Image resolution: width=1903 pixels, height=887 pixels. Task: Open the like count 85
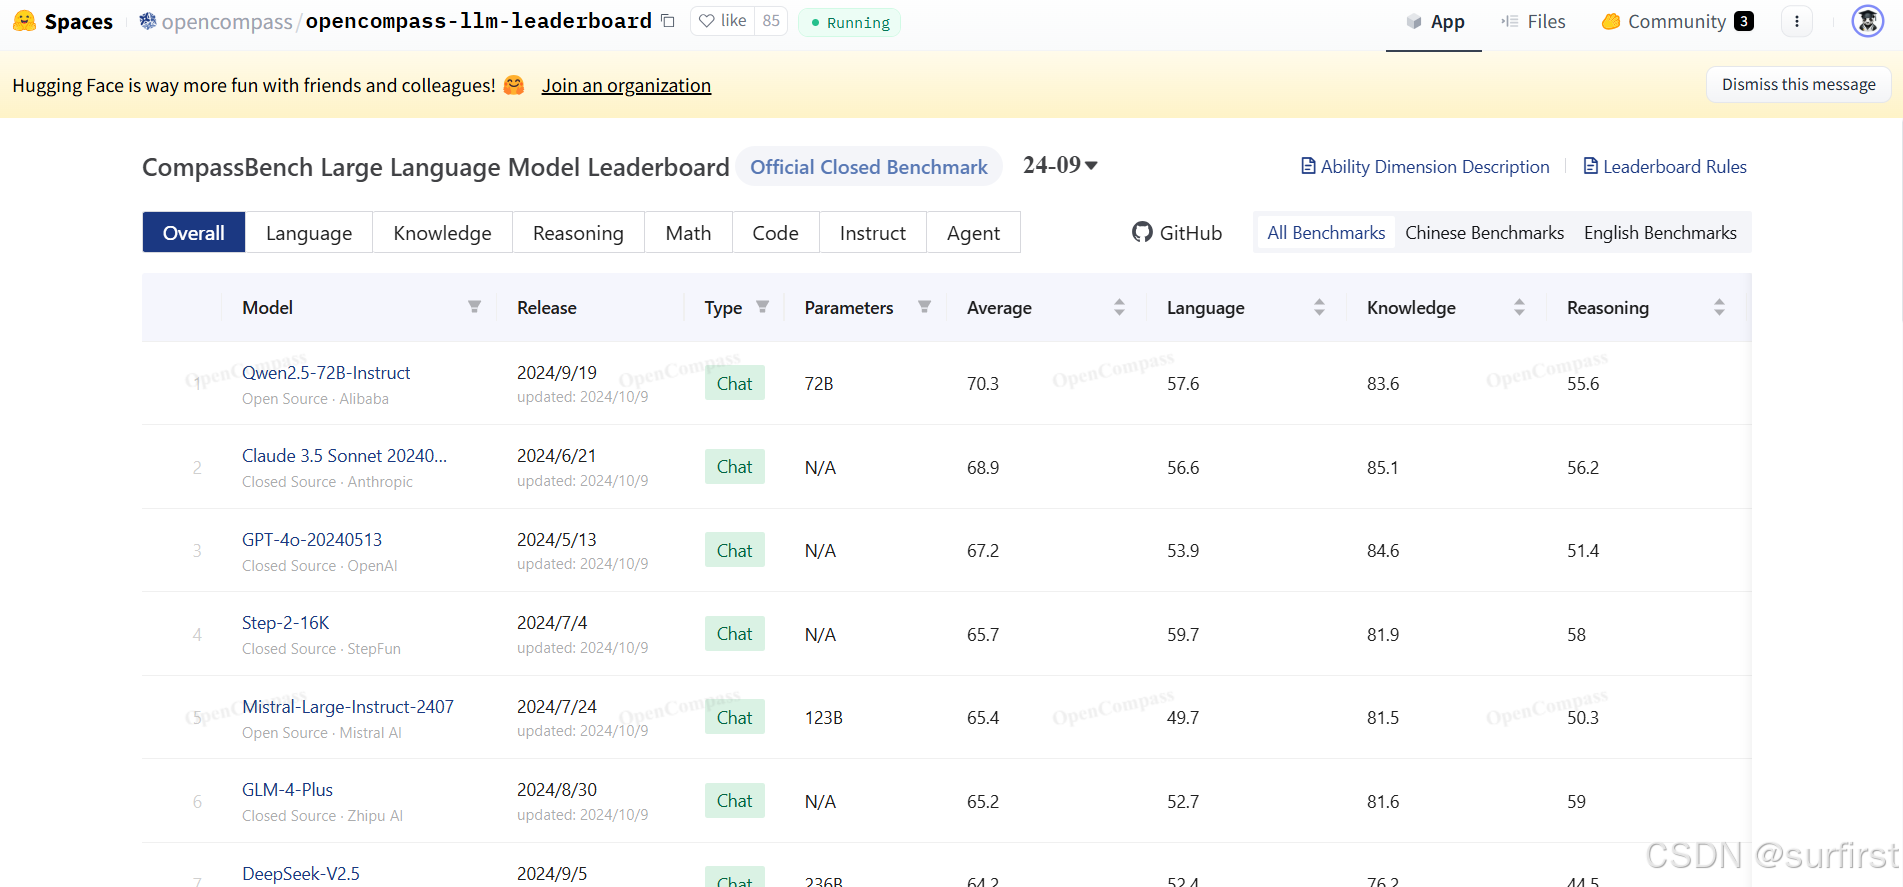tap(771, 21)
